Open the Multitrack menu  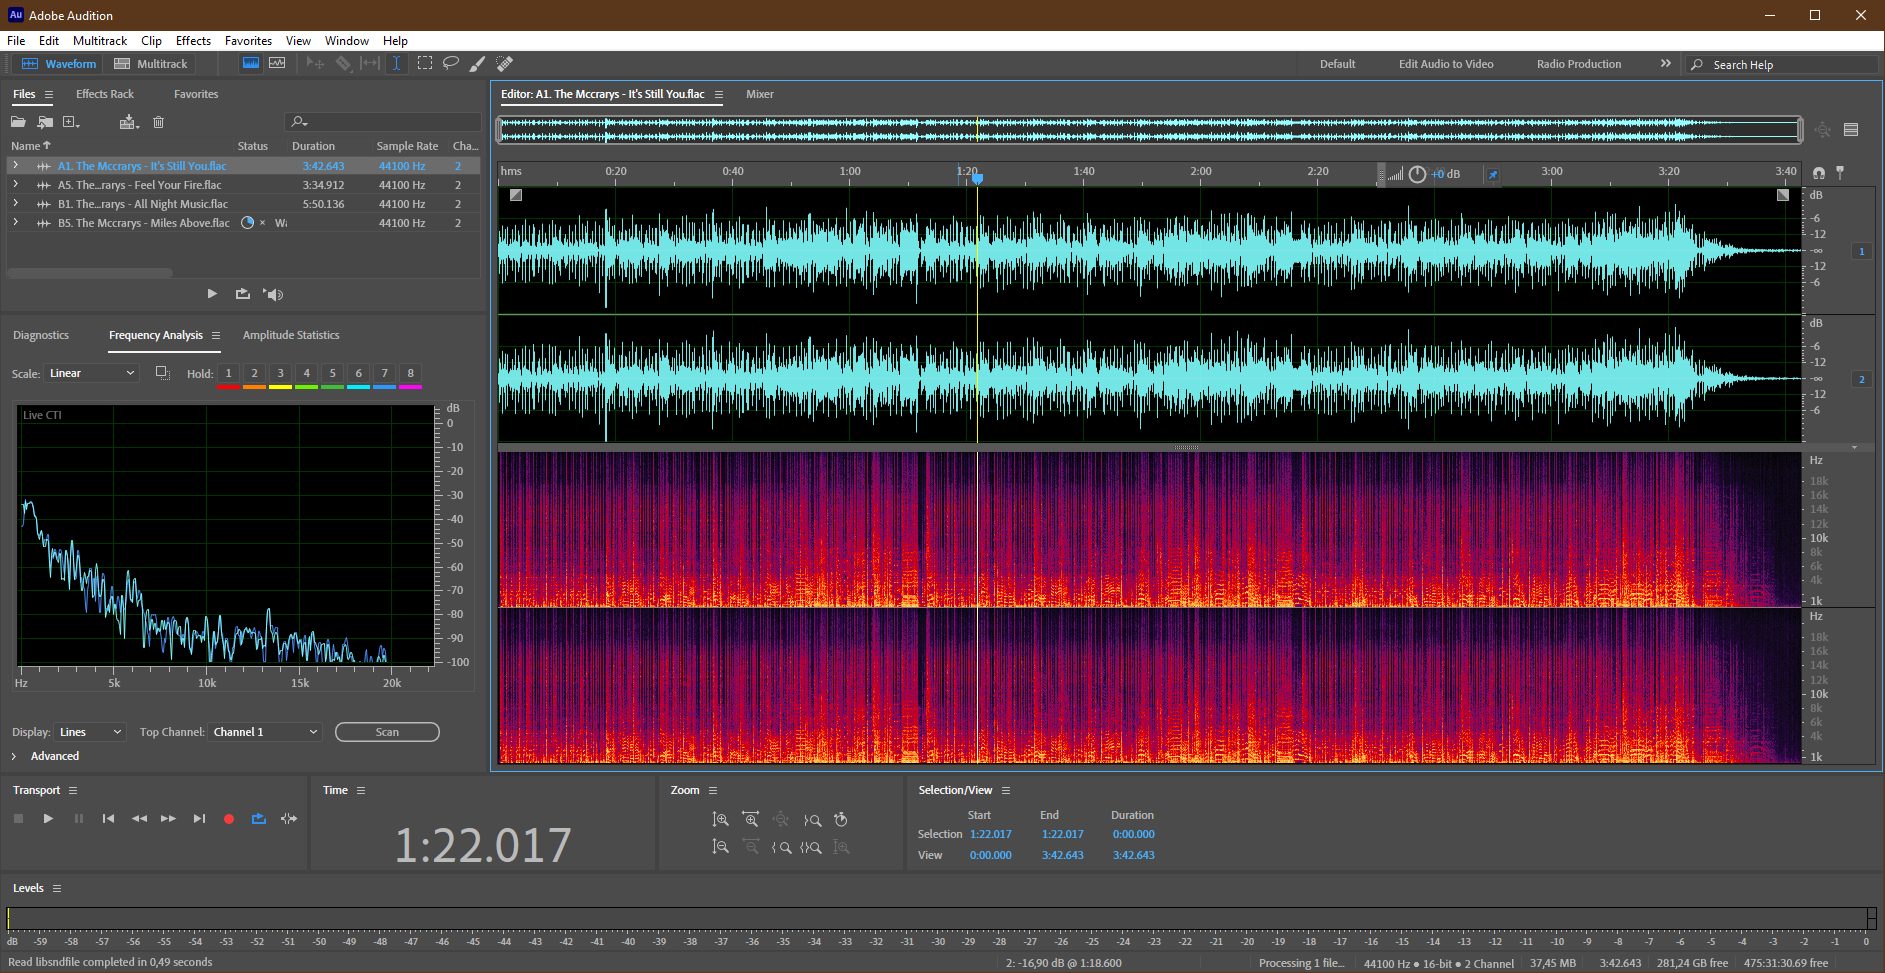100,41
